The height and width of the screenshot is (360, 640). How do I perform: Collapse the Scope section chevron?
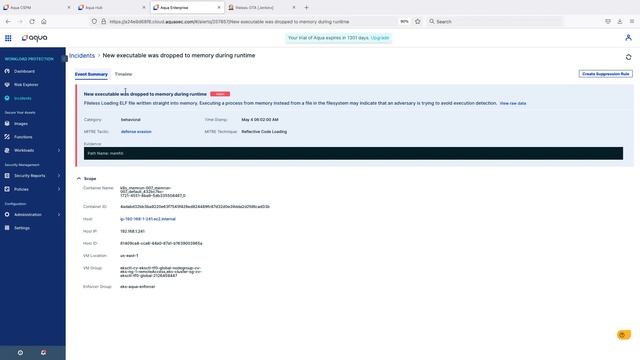point(79,178)
